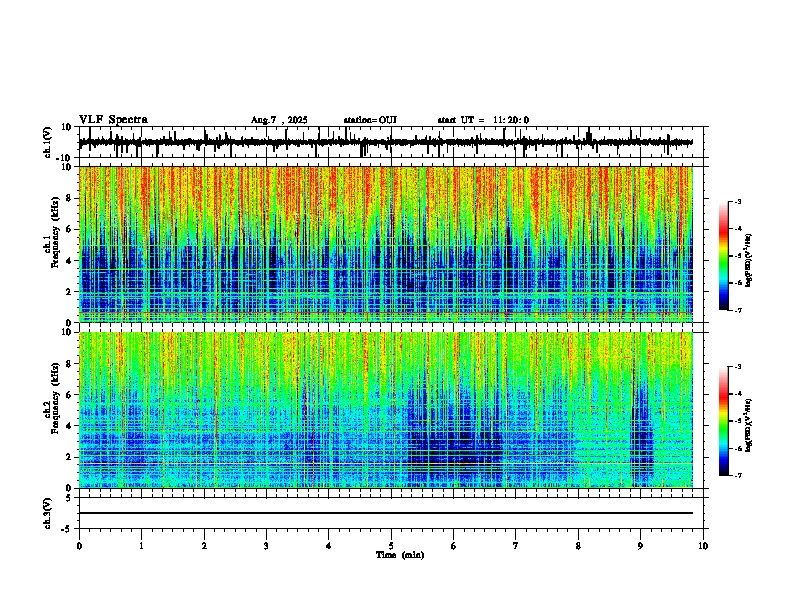Click time axis tick label "6"
This screenshot has height=612, width=792.
[454, 546]
